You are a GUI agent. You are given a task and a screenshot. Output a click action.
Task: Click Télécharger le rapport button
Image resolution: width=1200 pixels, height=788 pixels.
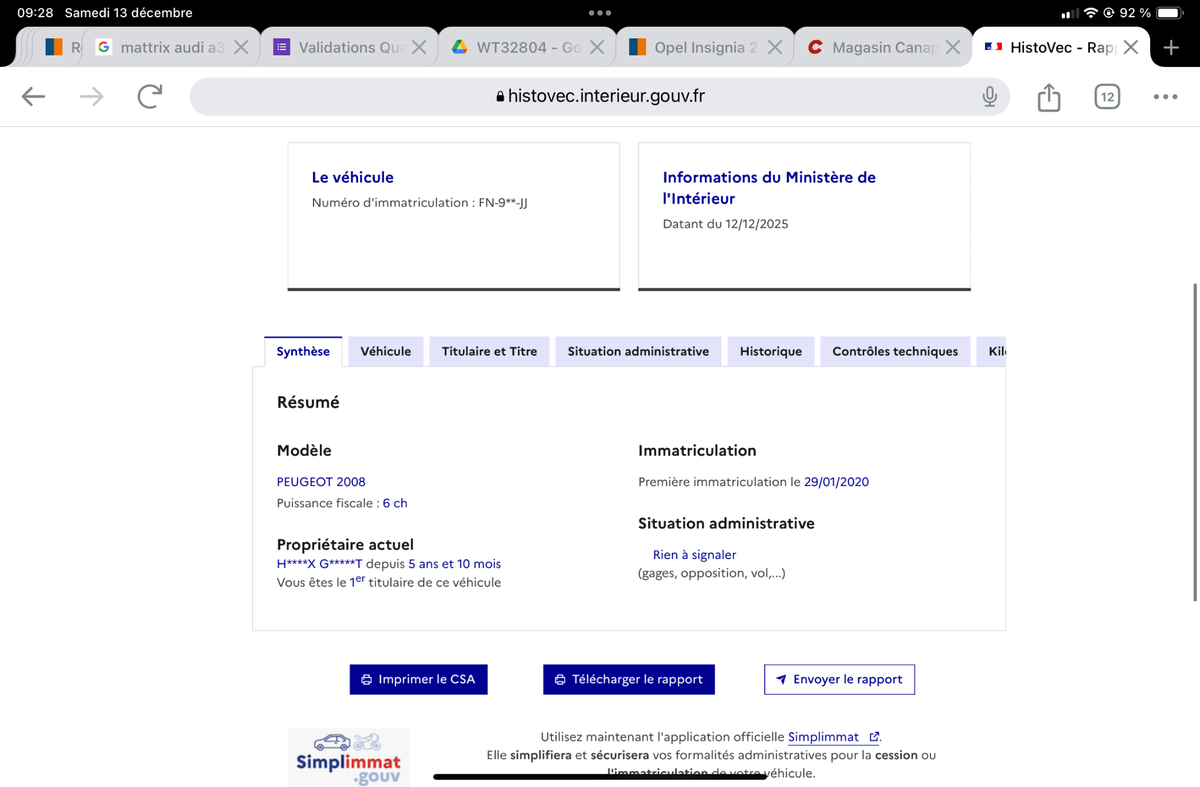click(x=629, y=679)
